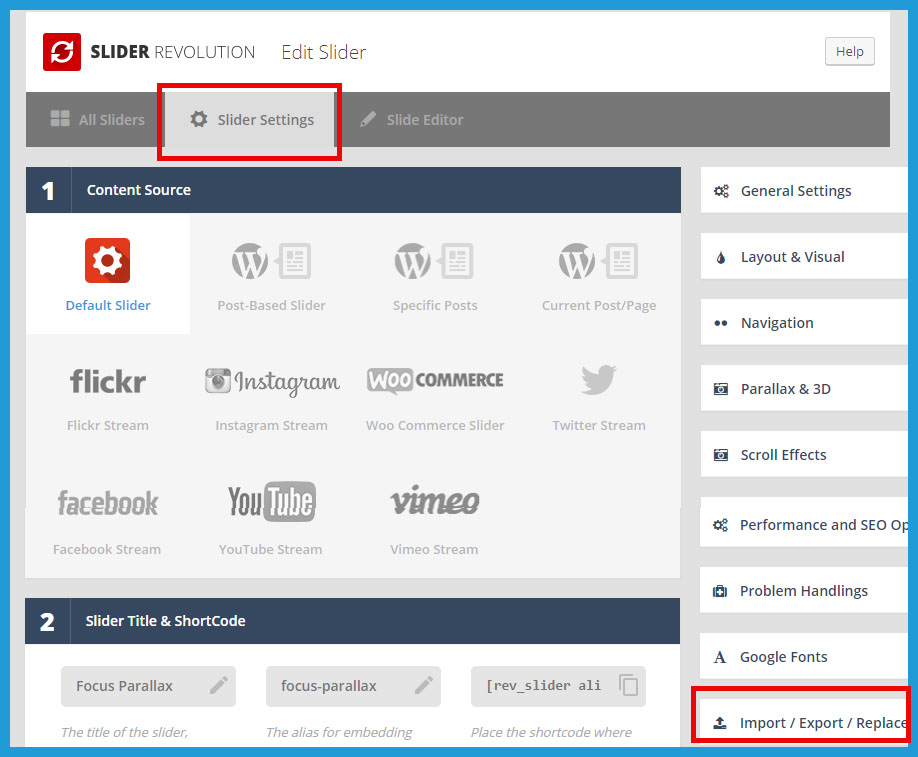Select the facebook logo source
Image resolution: width=918 pixels, height=757 pixels.
tap(108, 503)
